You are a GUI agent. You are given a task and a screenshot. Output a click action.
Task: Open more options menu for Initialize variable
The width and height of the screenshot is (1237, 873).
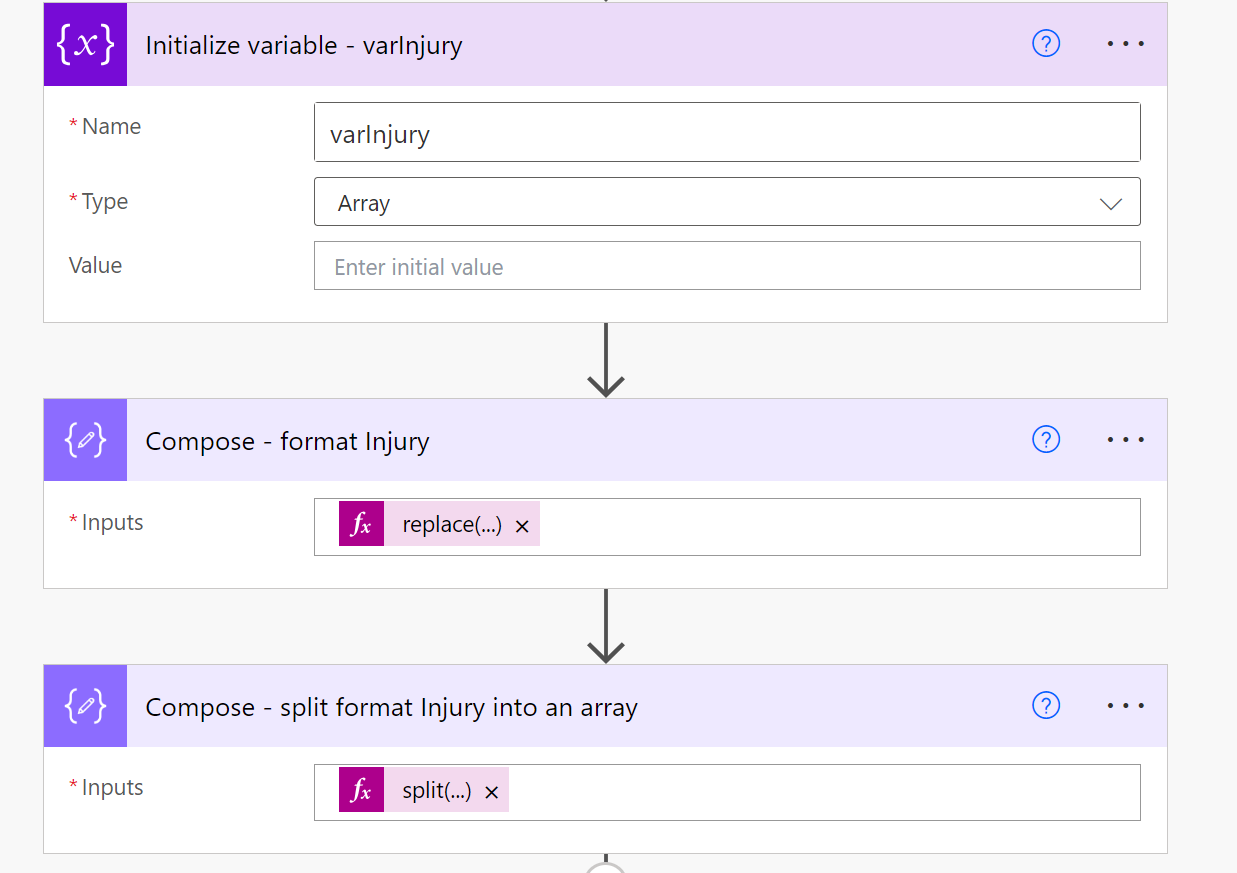click(x=1126, y=44)
